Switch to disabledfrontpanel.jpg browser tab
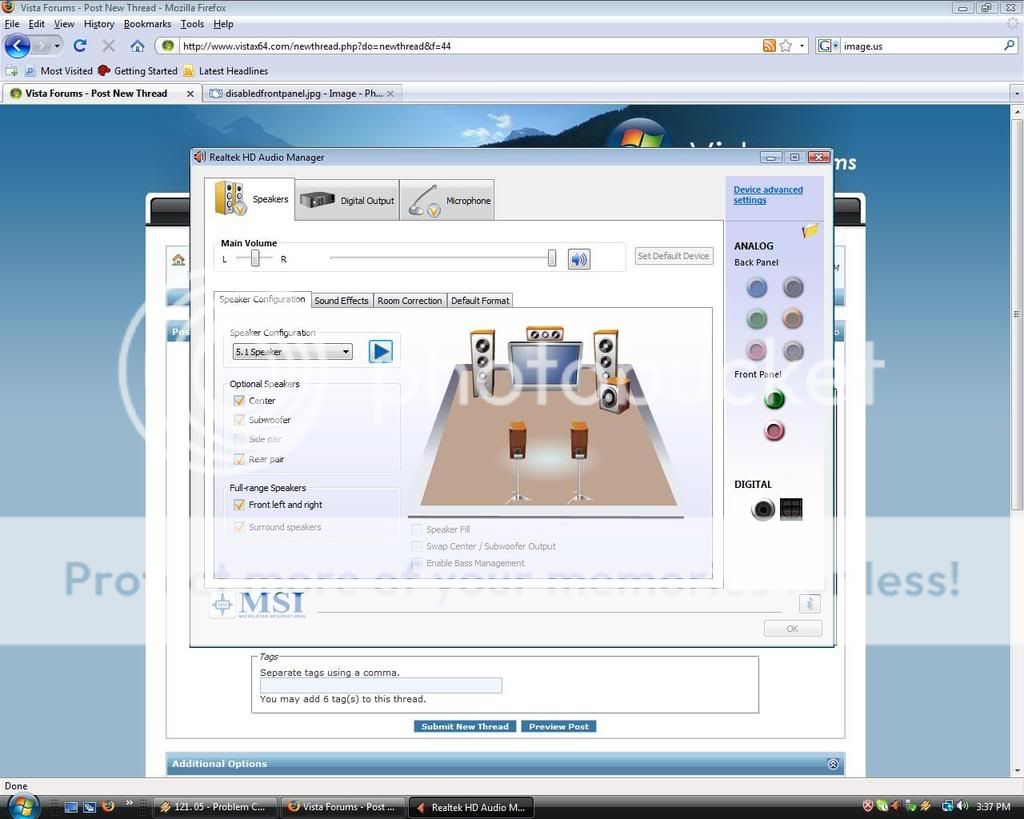 (302, 93)
